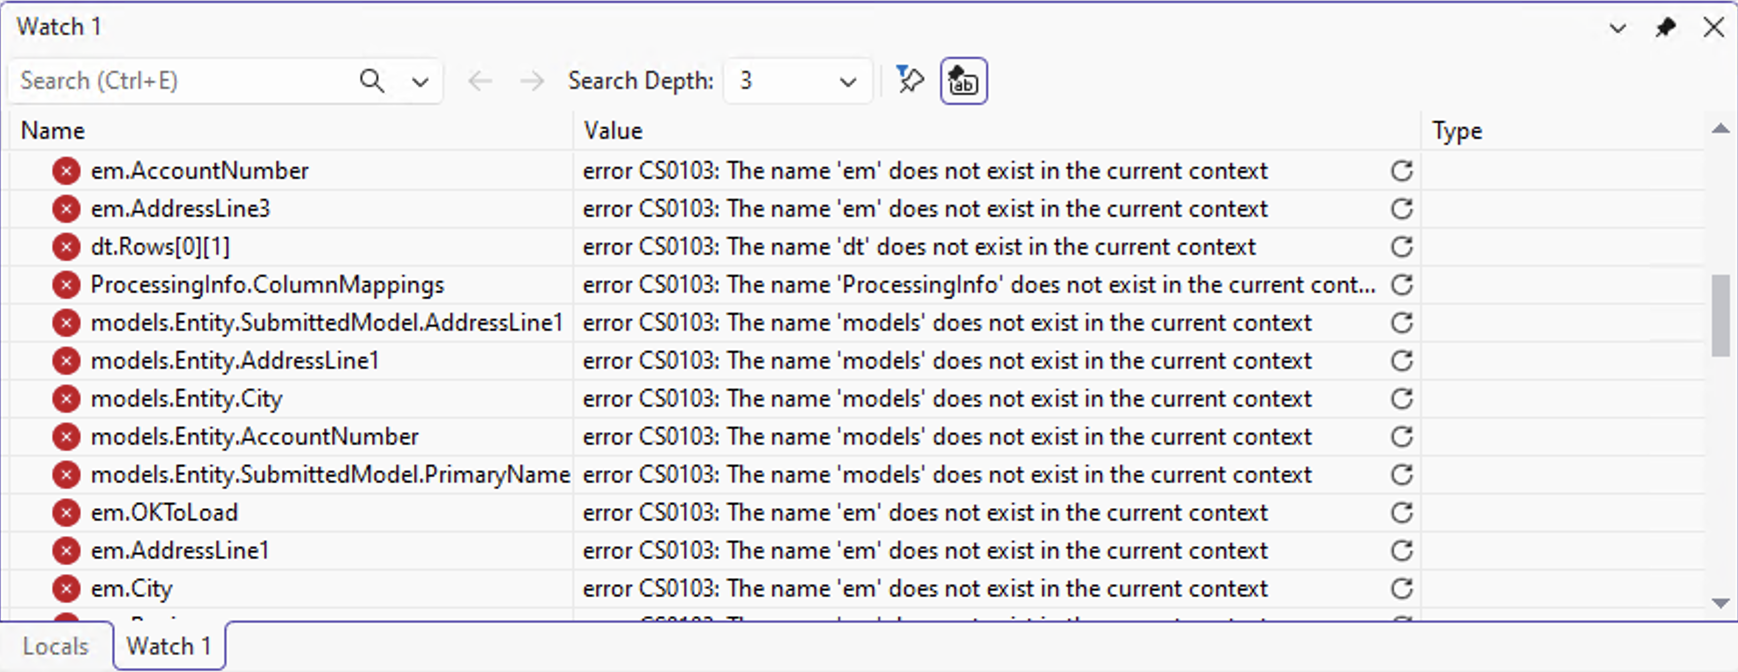Toggle the pinned items filter icon
The width and height of the screenshot is (1738, 672).
click(x=909, y=80)
